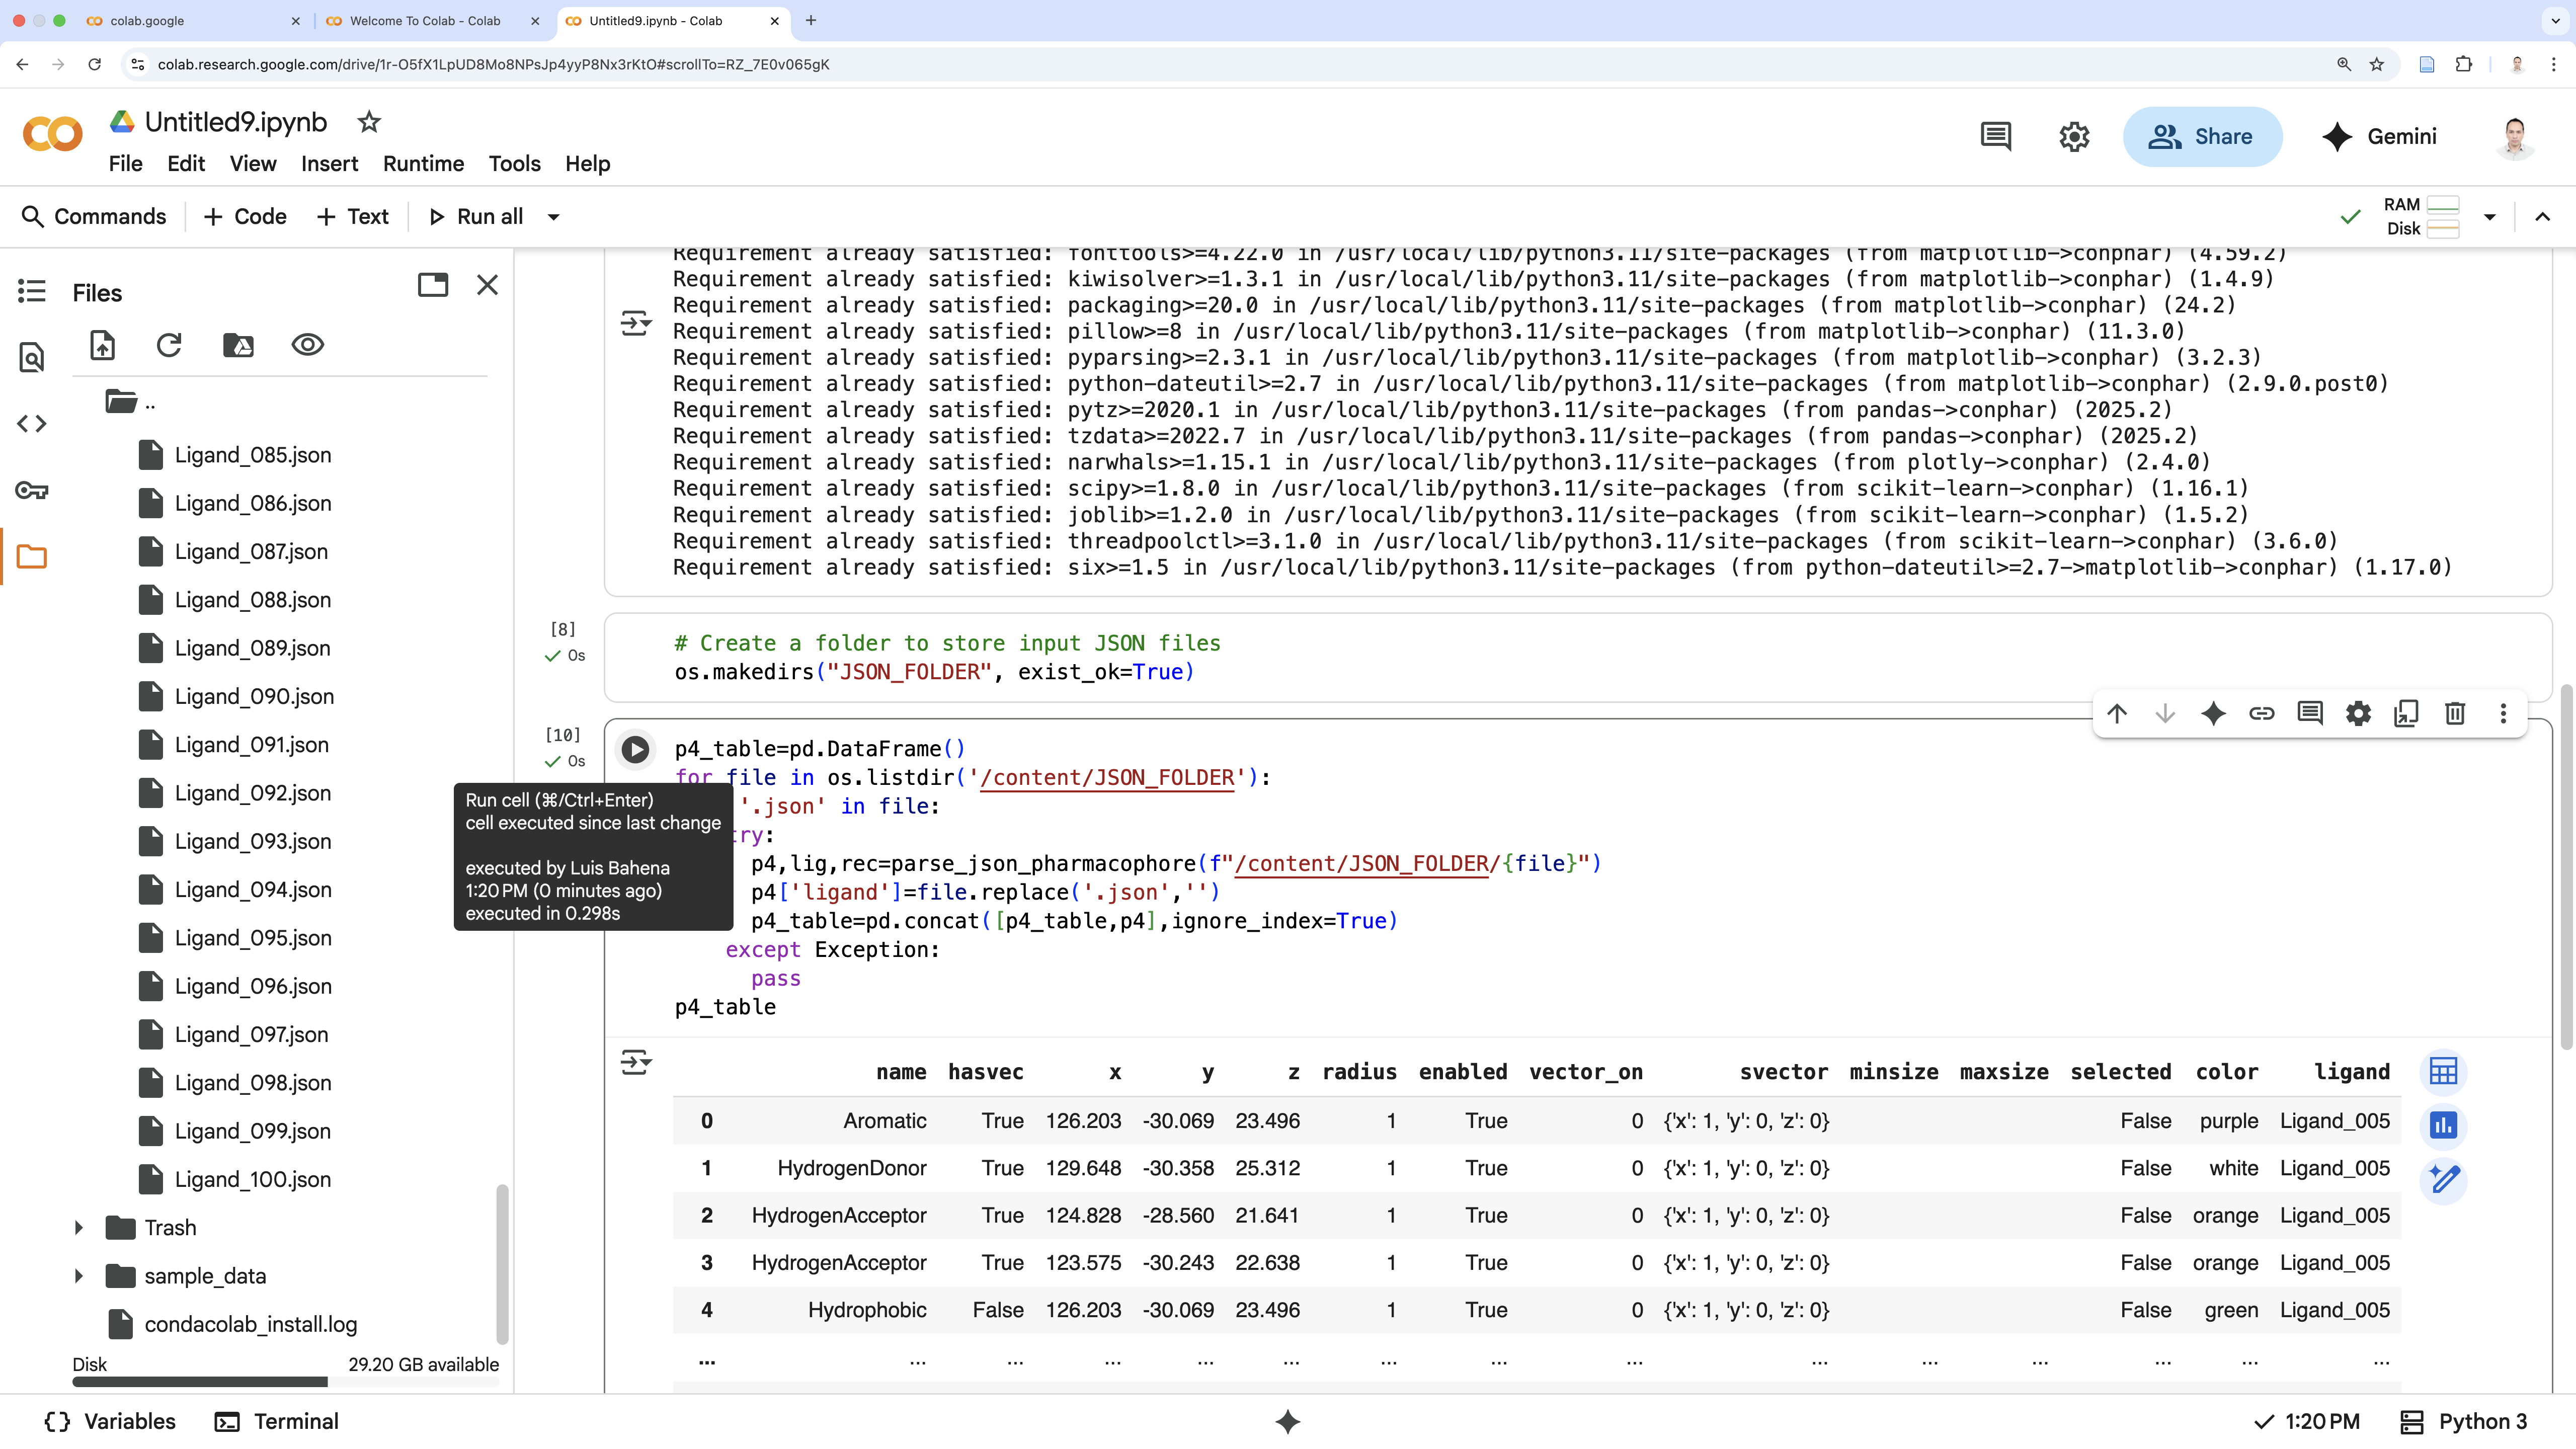Delete the selected cell with trash icon
Screen dimensions: 2576x1449
[x=2454, y=713]
